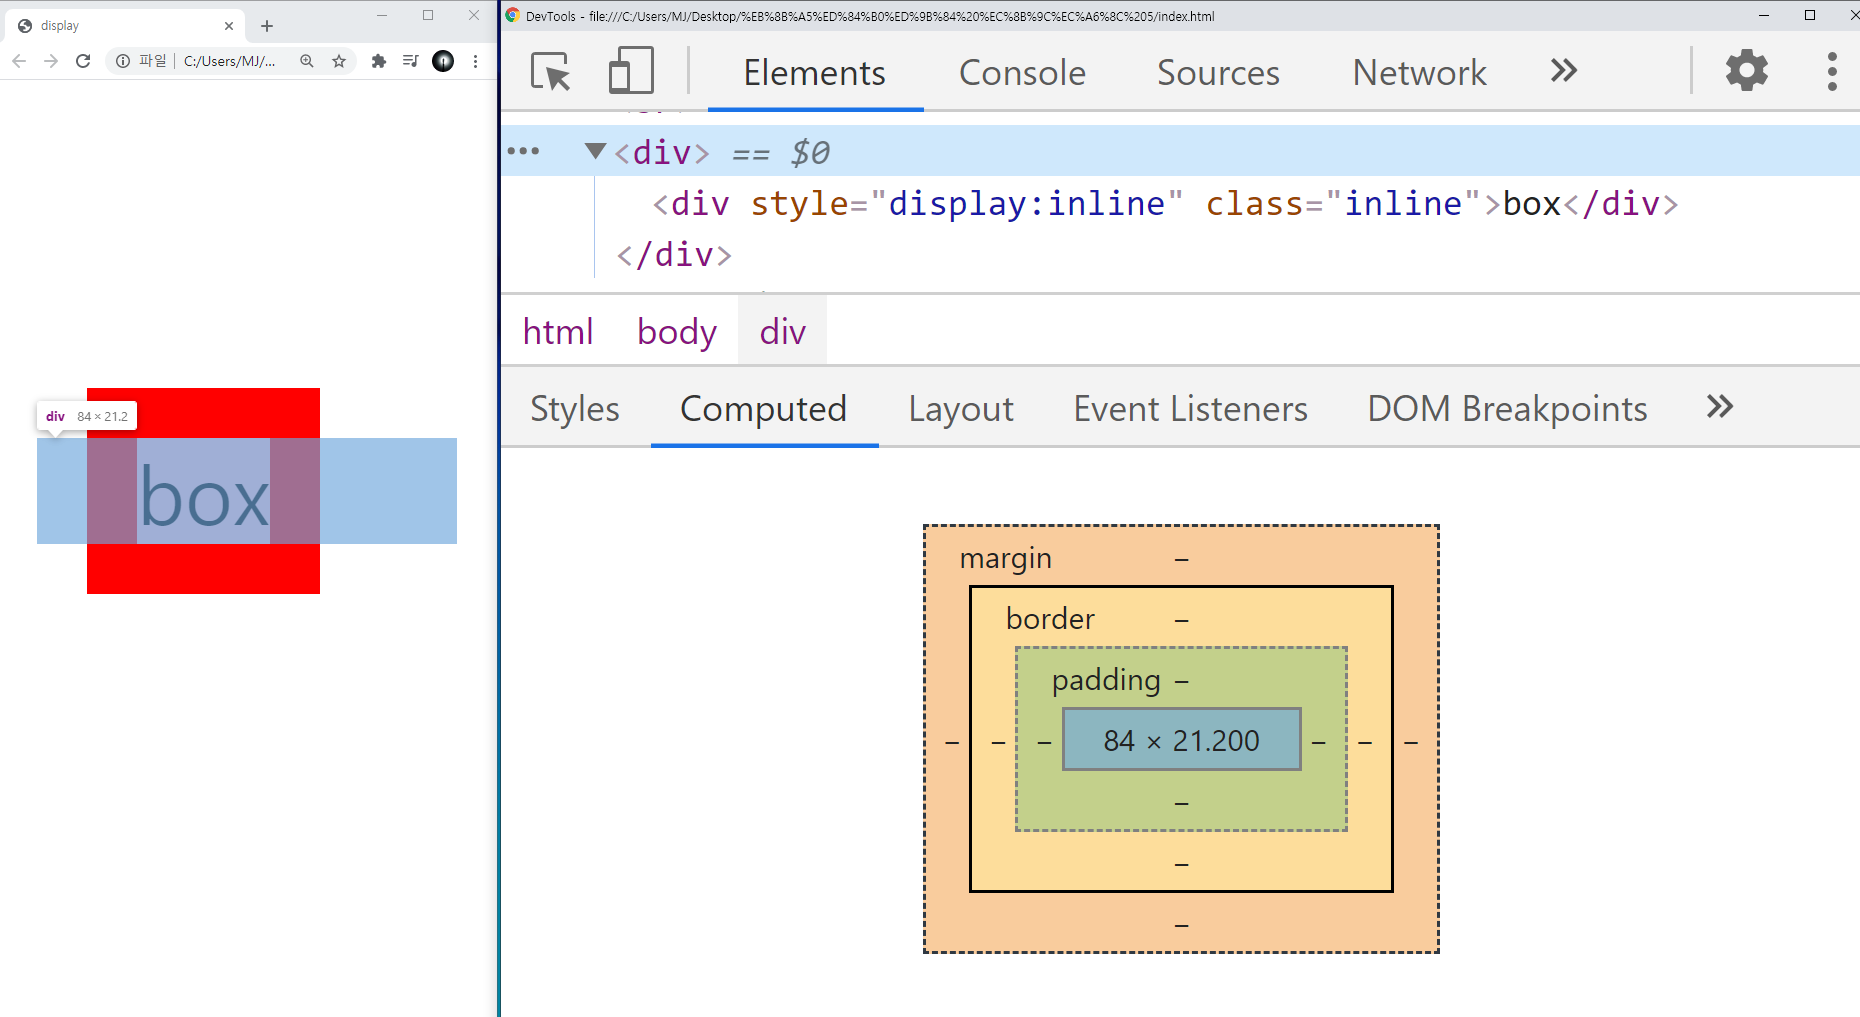Open the Chrome three-dot menu
The width and height of the screenshot is (1860, 1017).
[x=475, y=61]
